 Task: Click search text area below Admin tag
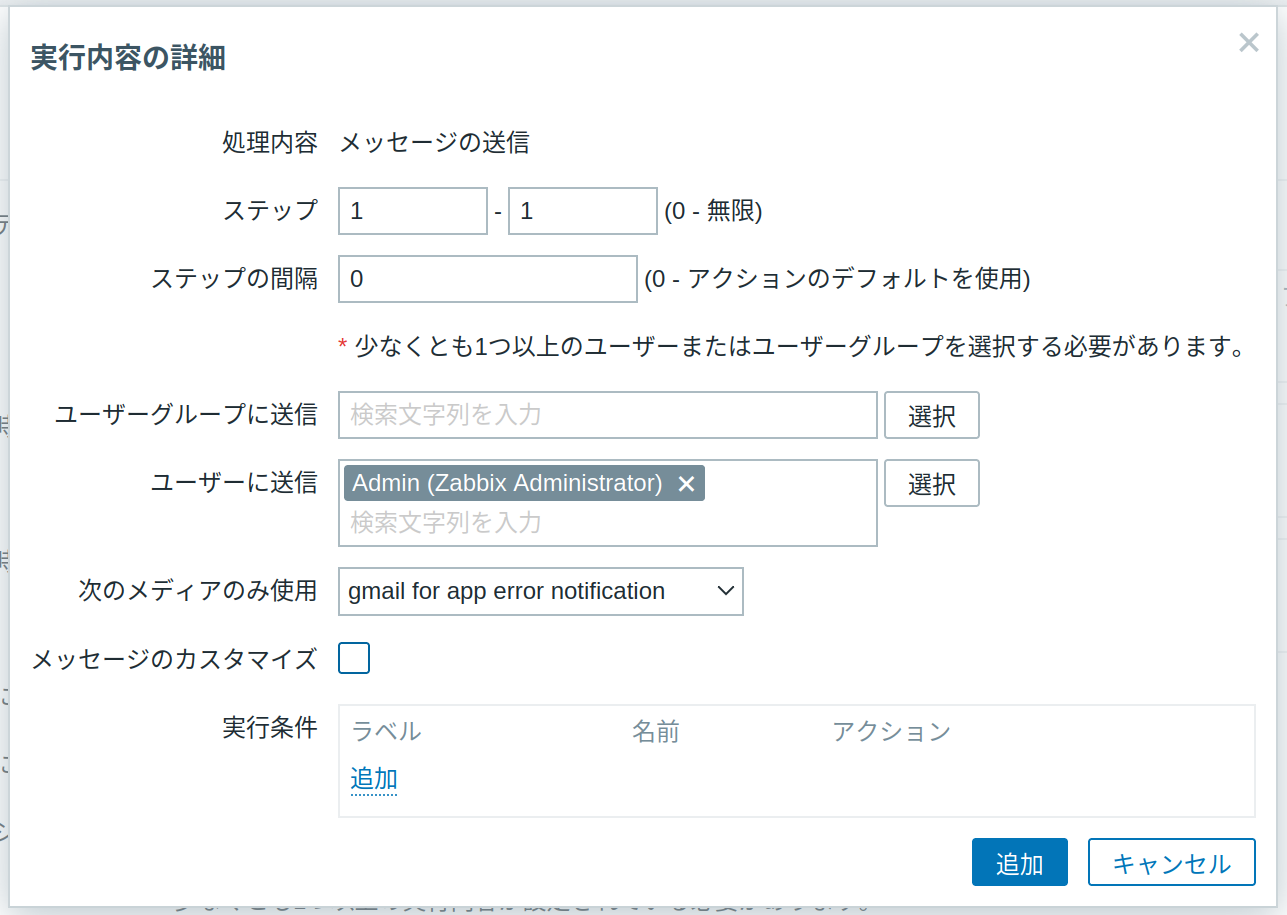tap(607, 523)
